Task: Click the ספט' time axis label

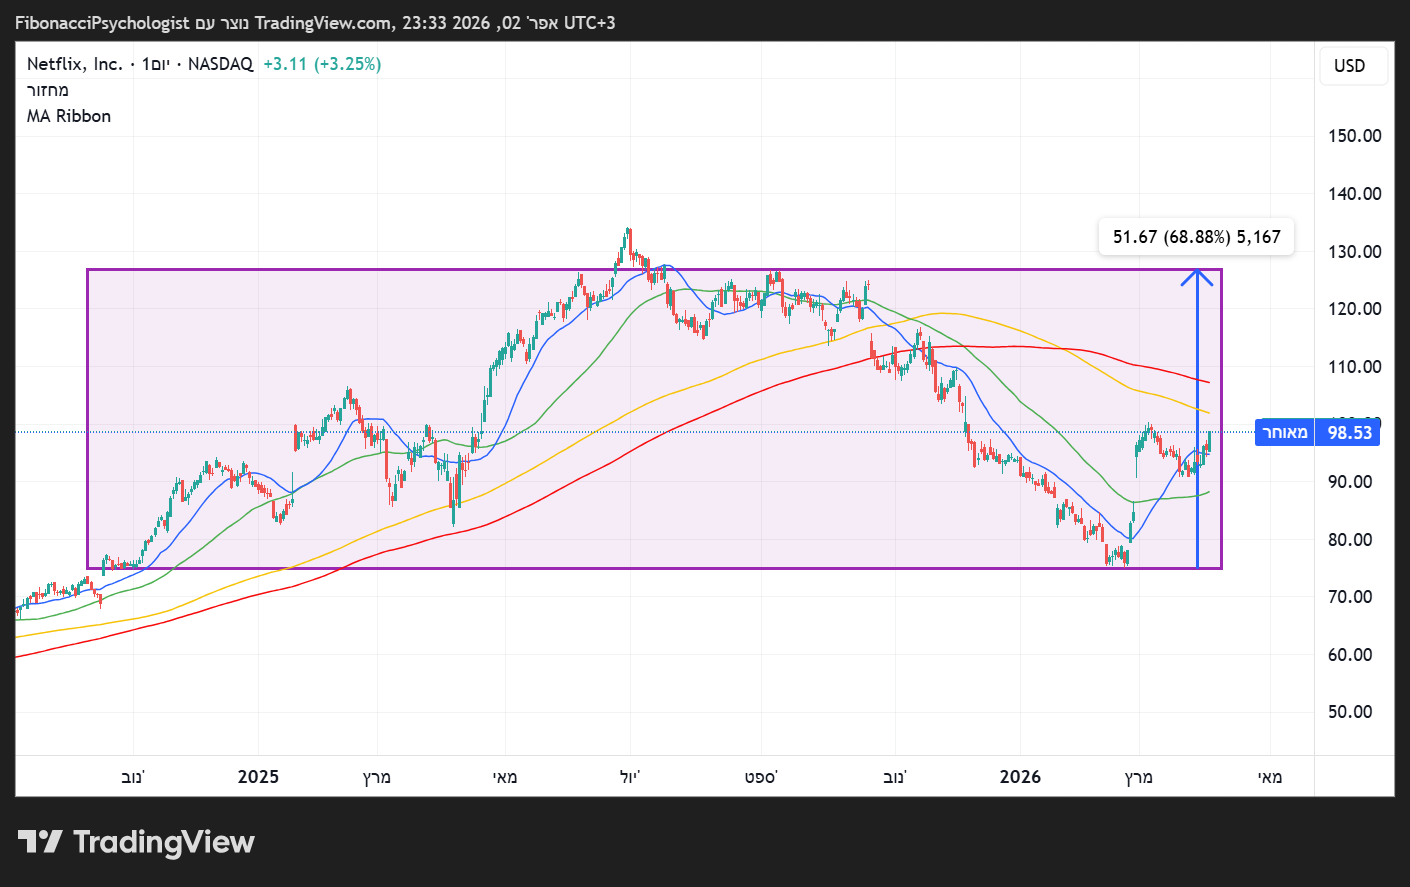Action: 761,777
